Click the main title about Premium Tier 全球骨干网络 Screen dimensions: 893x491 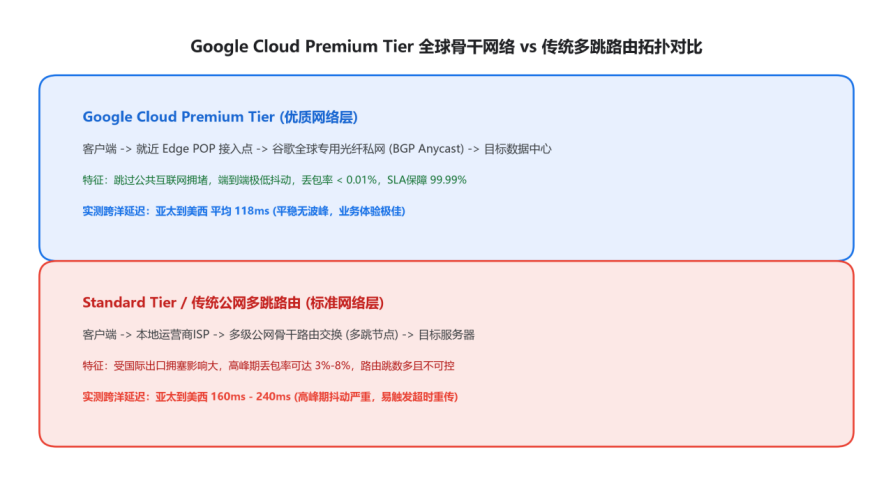[x=446, y=47]
